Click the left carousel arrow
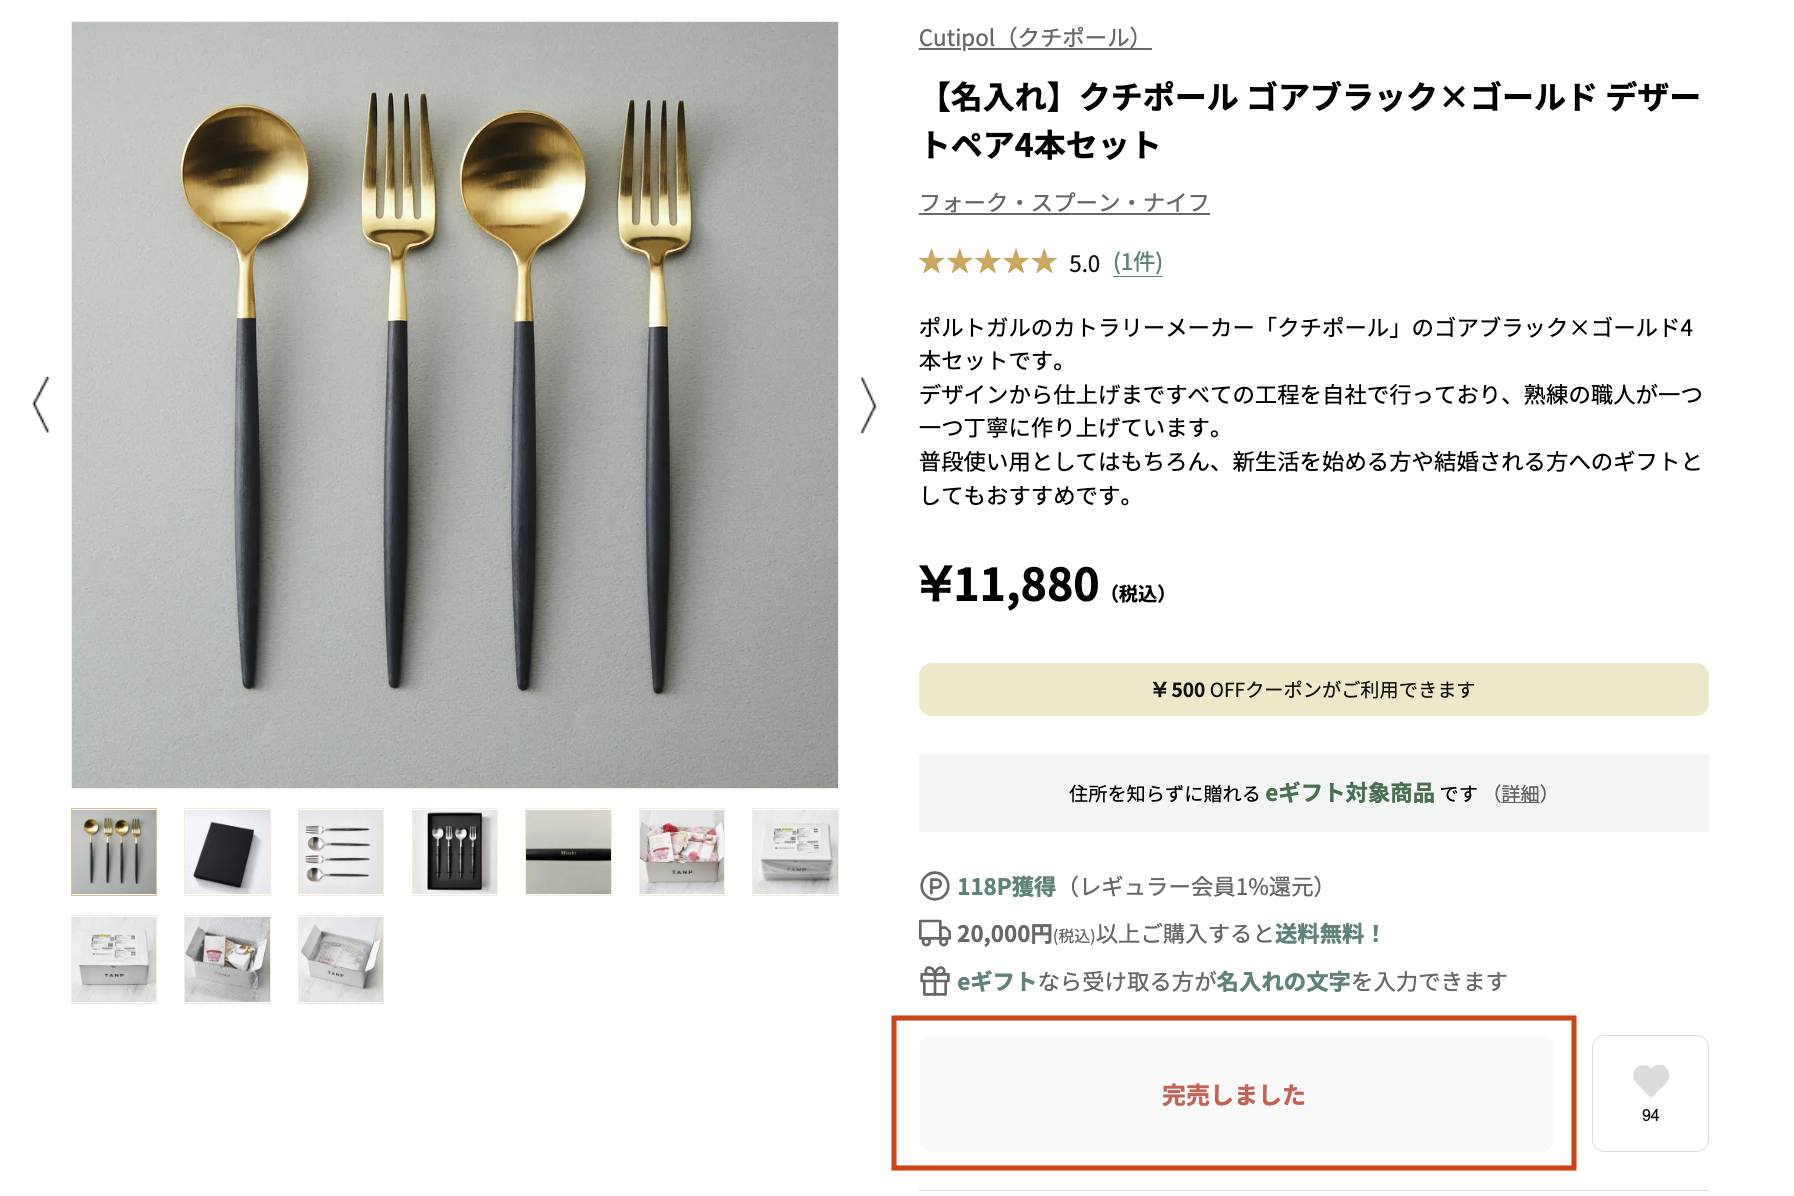1794x1196 pixels. point(42,404)
